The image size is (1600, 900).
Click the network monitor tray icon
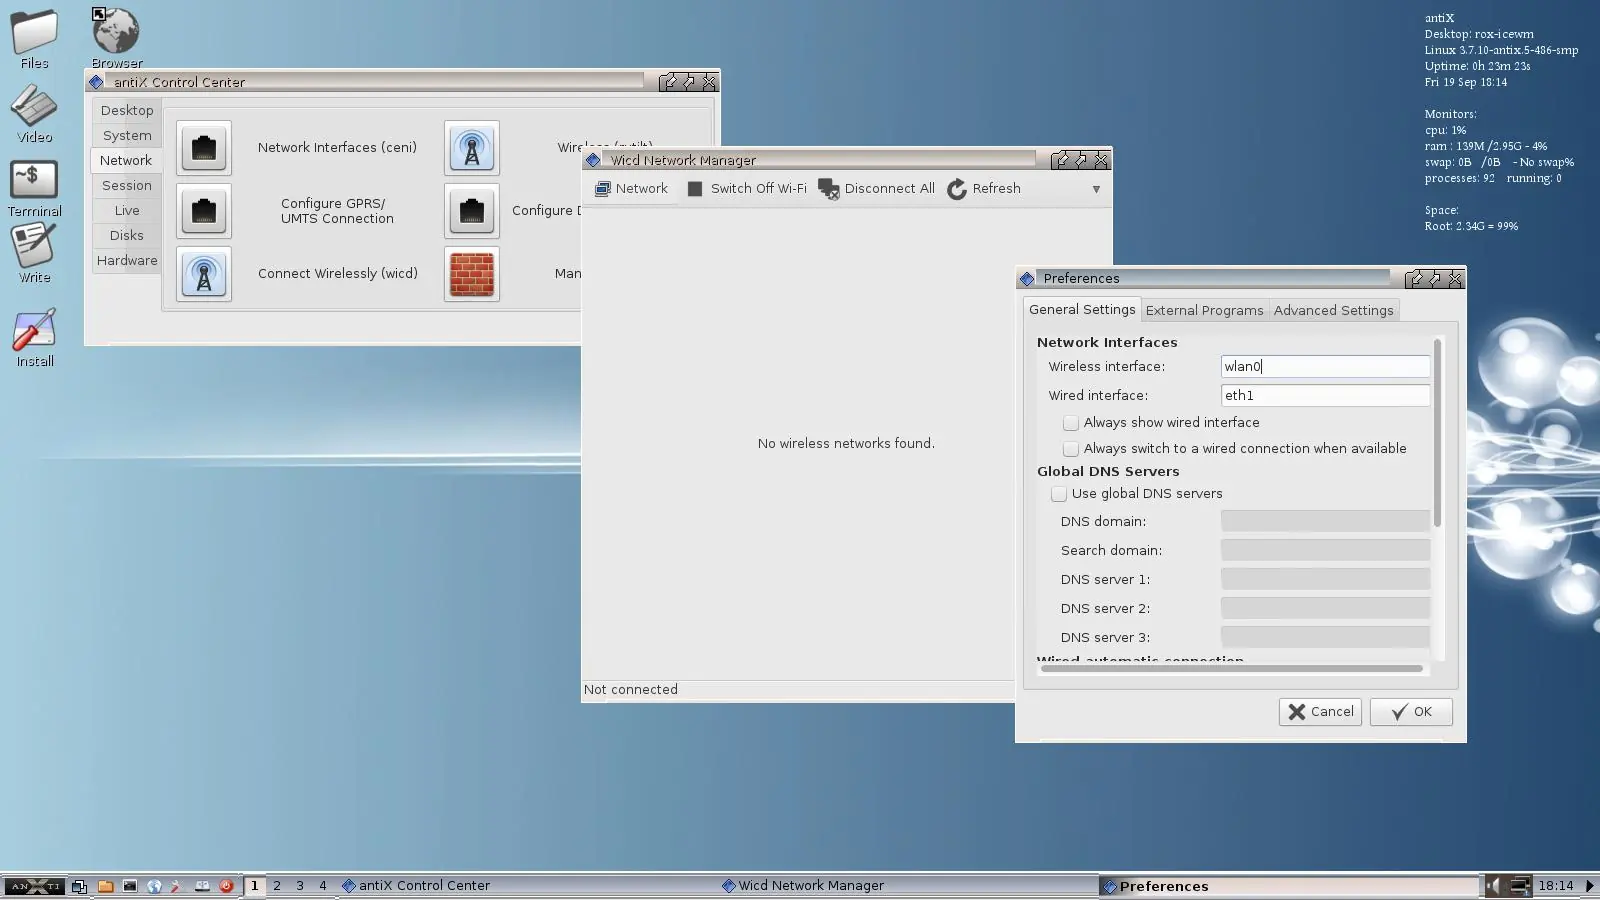click(1519, 886)
